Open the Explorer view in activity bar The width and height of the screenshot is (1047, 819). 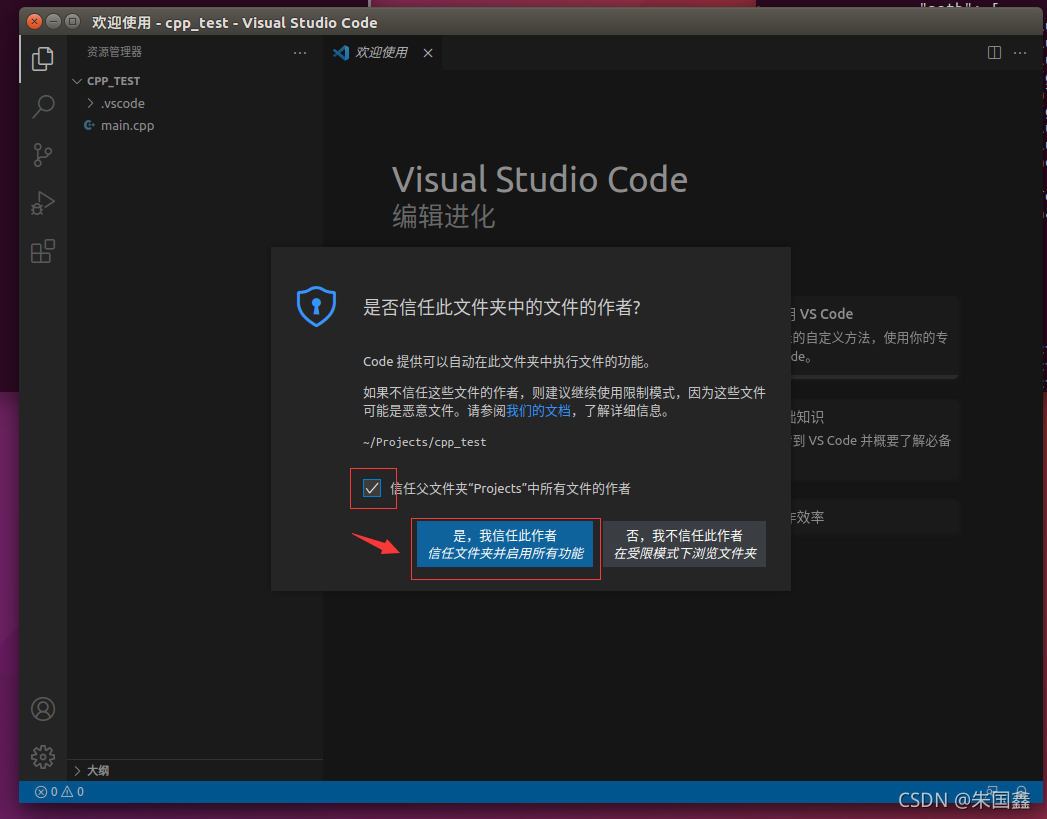pyautogui.click(x=43, y=59)
